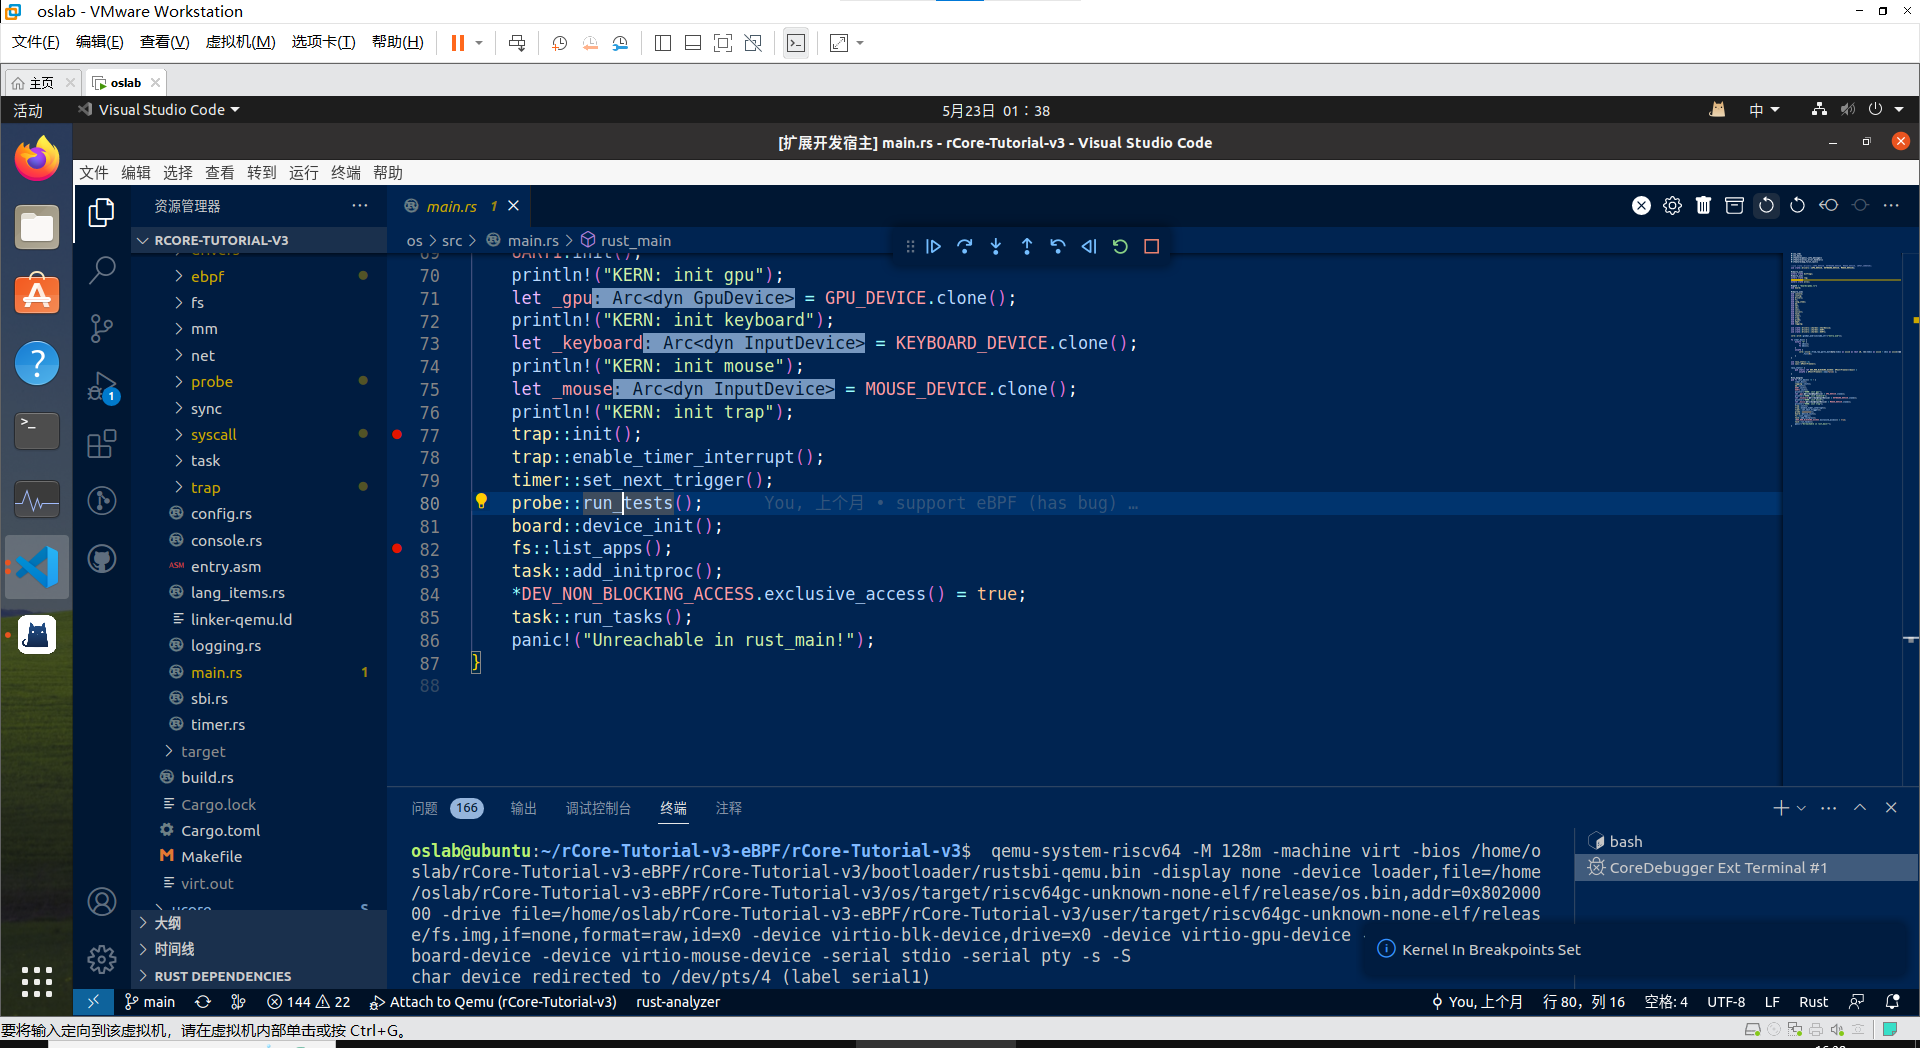Close the main.rs editor tab
The image size is (1920, 1048).
pyautogui.click(x=514, y=206)
